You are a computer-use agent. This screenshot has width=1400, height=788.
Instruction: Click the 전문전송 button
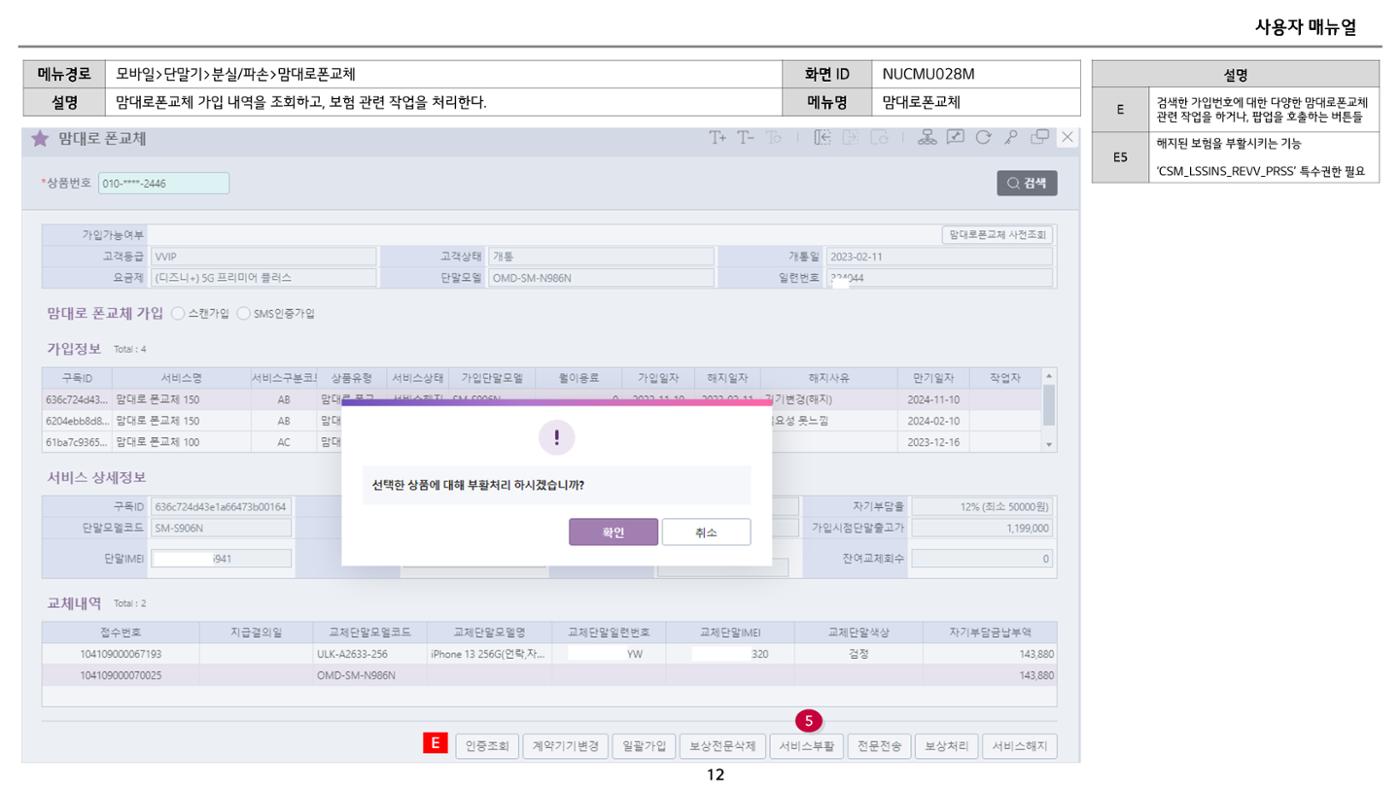[x=880, y=745]
